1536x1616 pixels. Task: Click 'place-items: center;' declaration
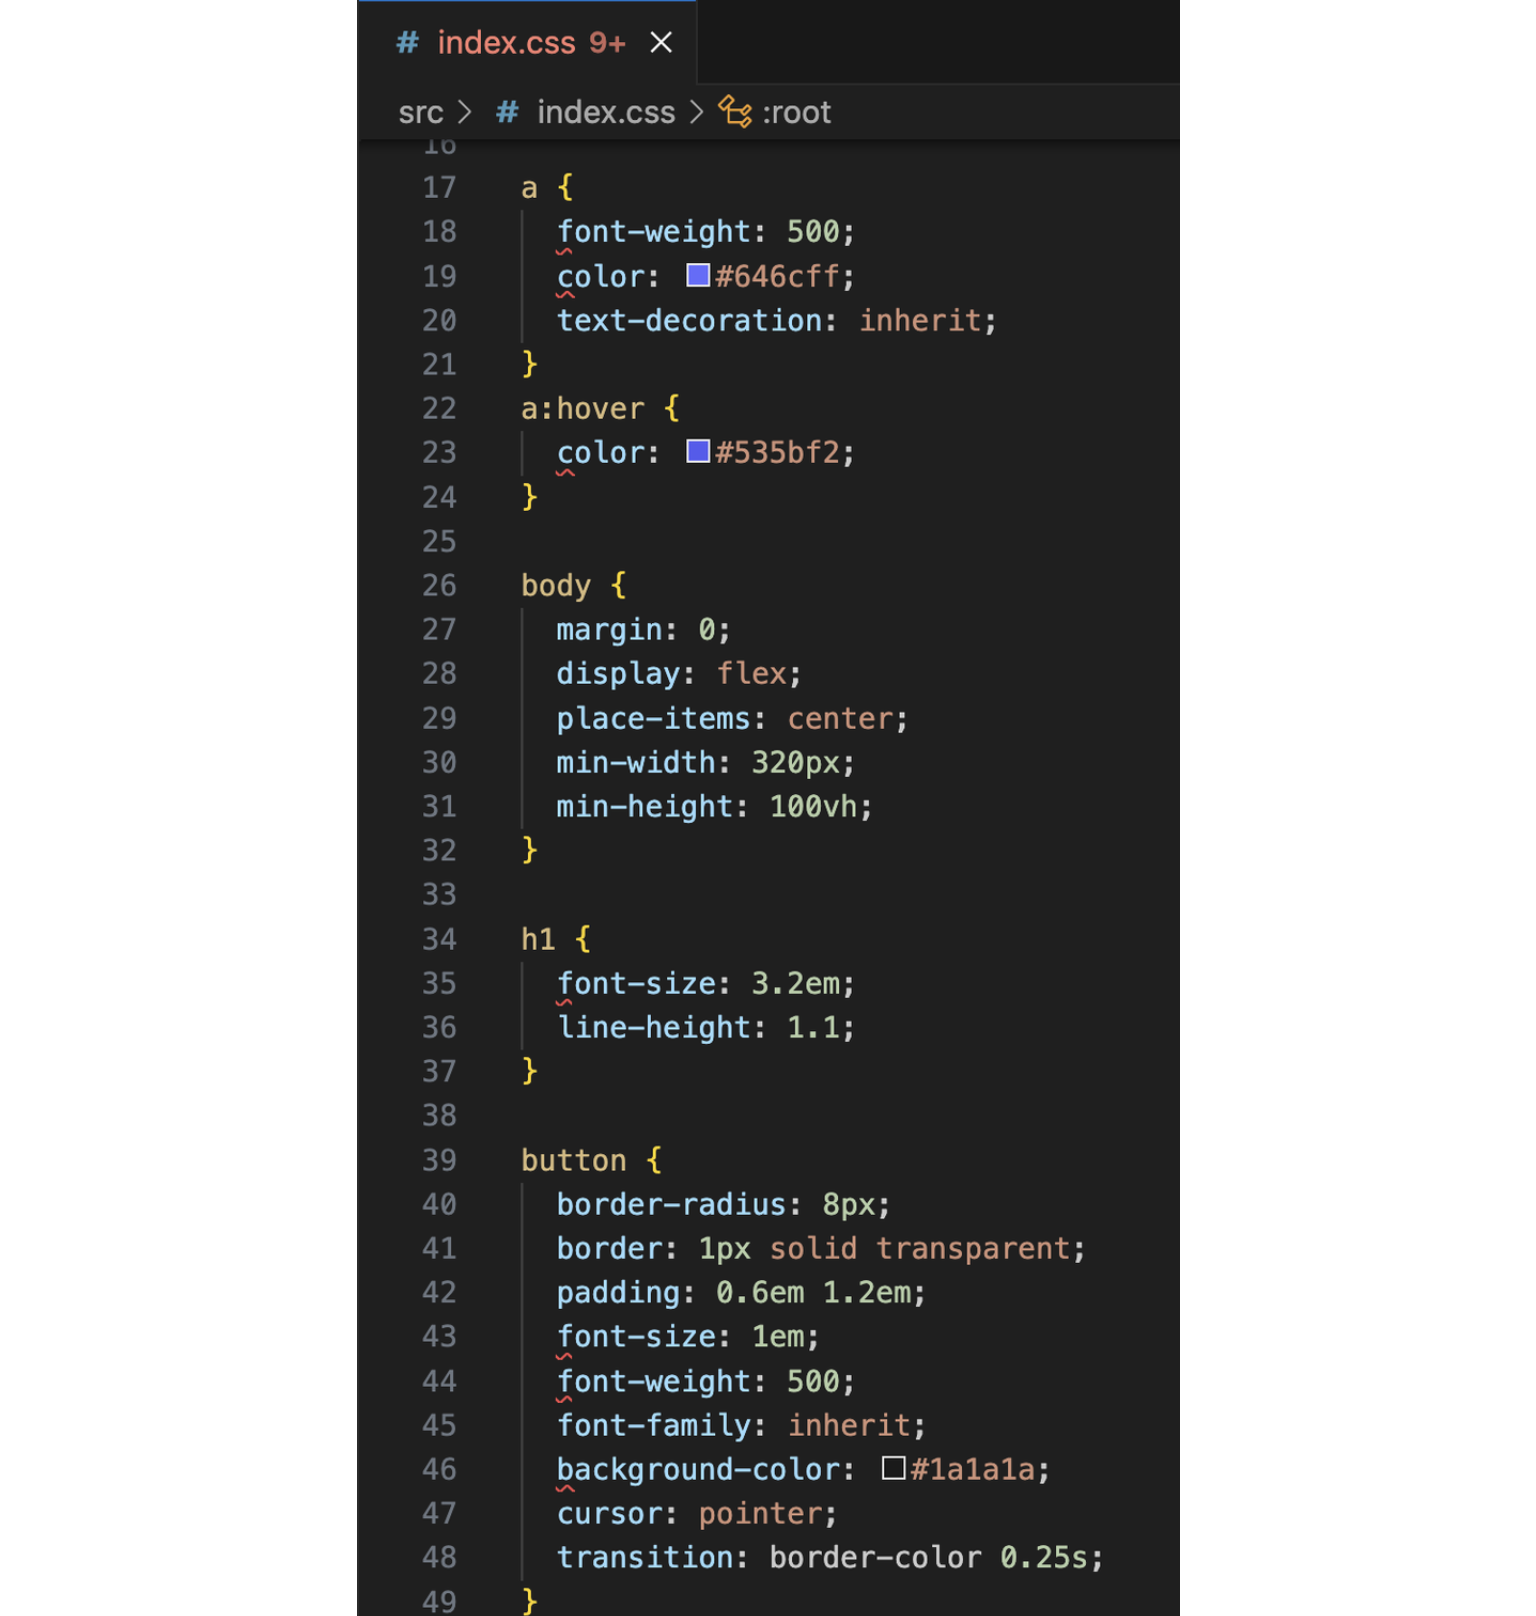coord(732,719)
